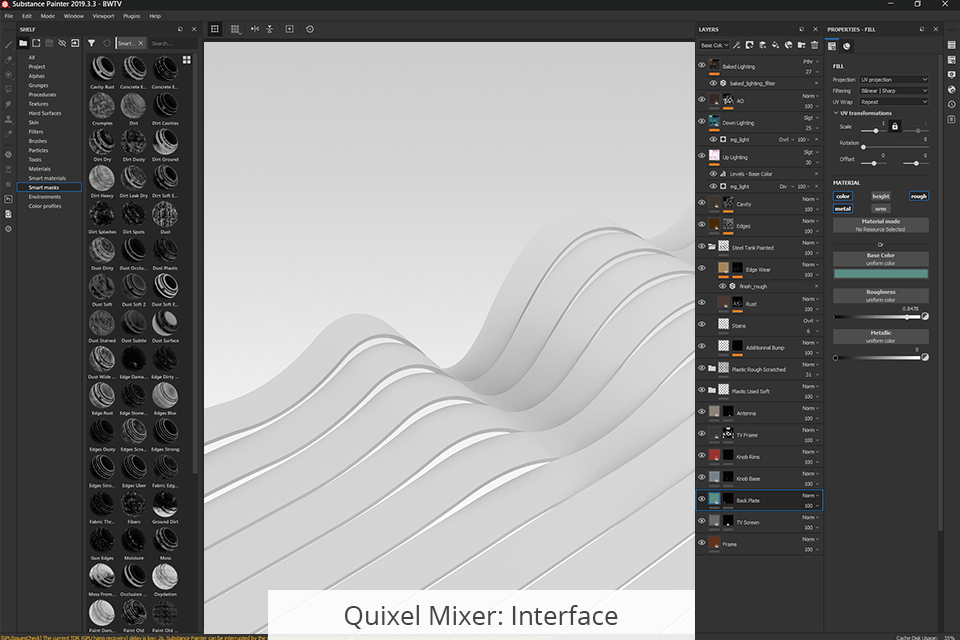Hide the Baked Lighting layer
The width and height of the screenshot is (960, 640).
(x=702, y=64)
